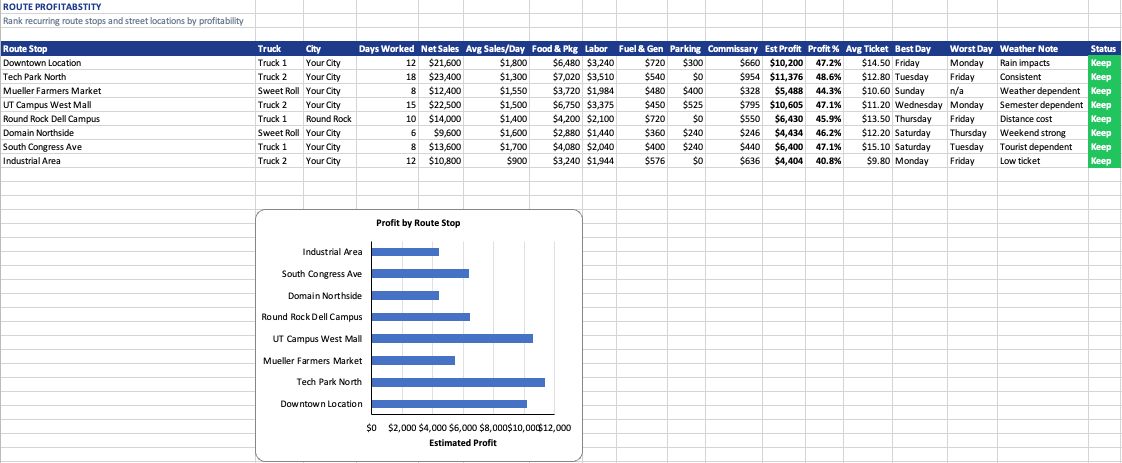1122x463 pixels.
Task: Click the UT Campus West Mall bar in chart
Action: pyautogui.click(x=452, y=338)
